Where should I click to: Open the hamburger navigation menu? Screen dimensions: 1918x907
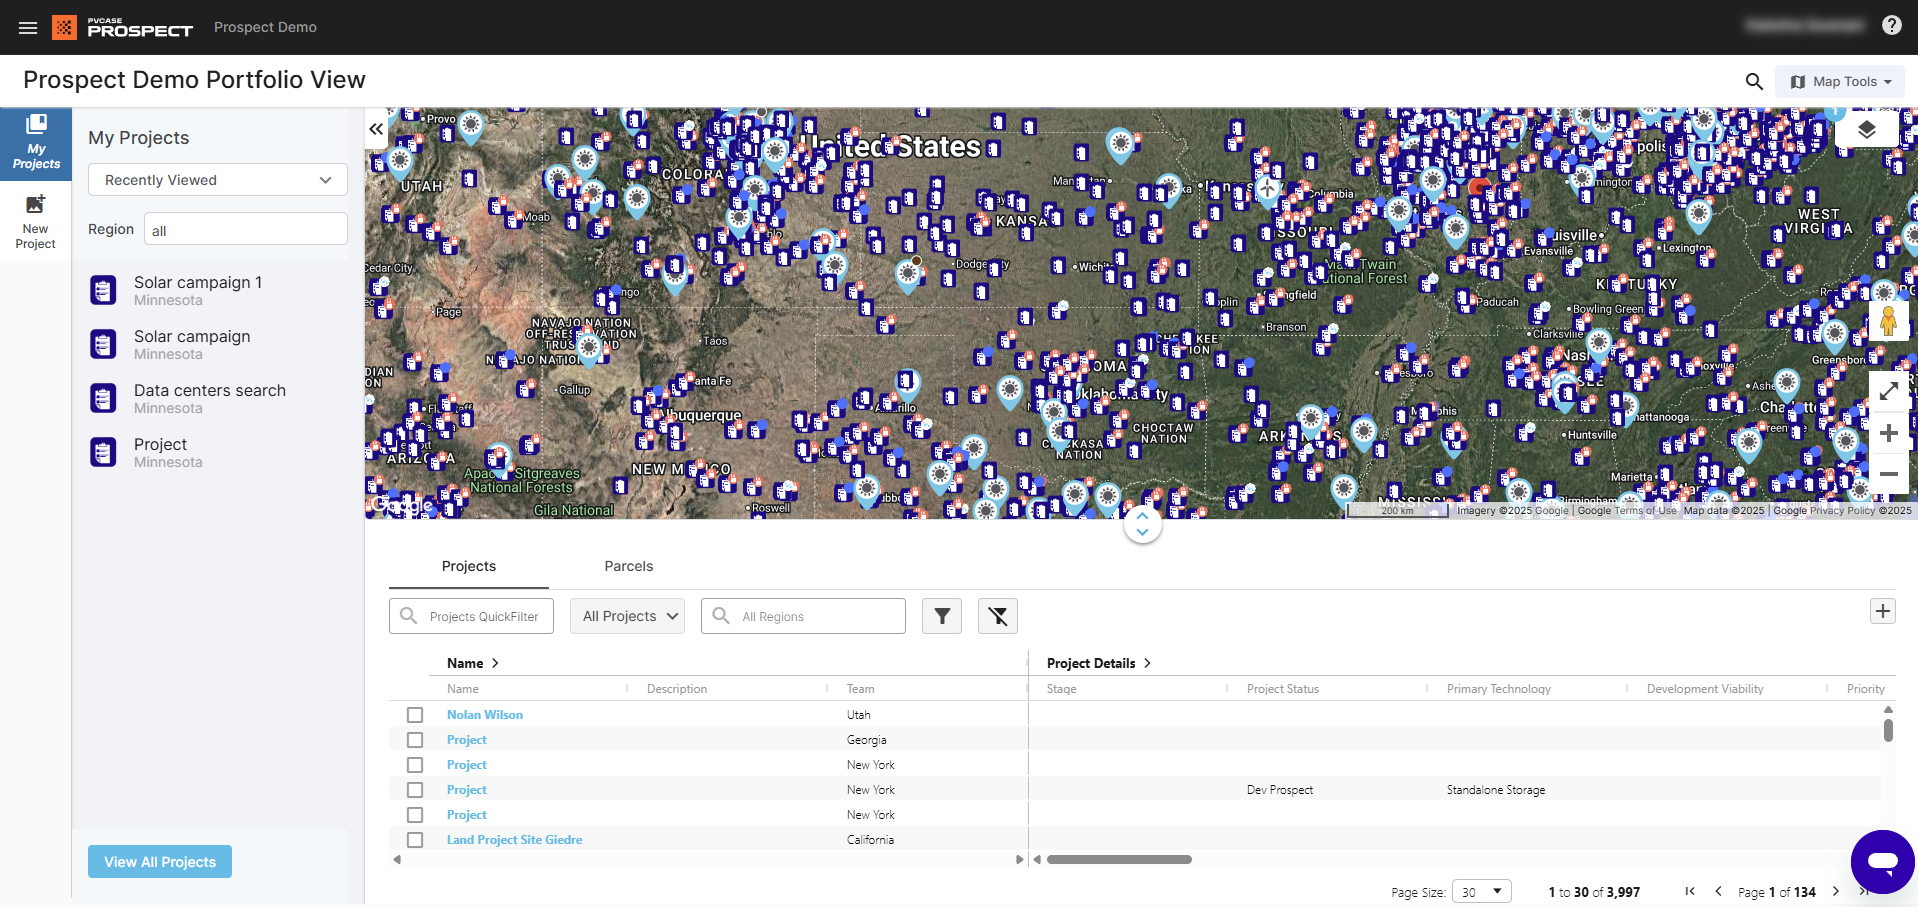[28, 27]
